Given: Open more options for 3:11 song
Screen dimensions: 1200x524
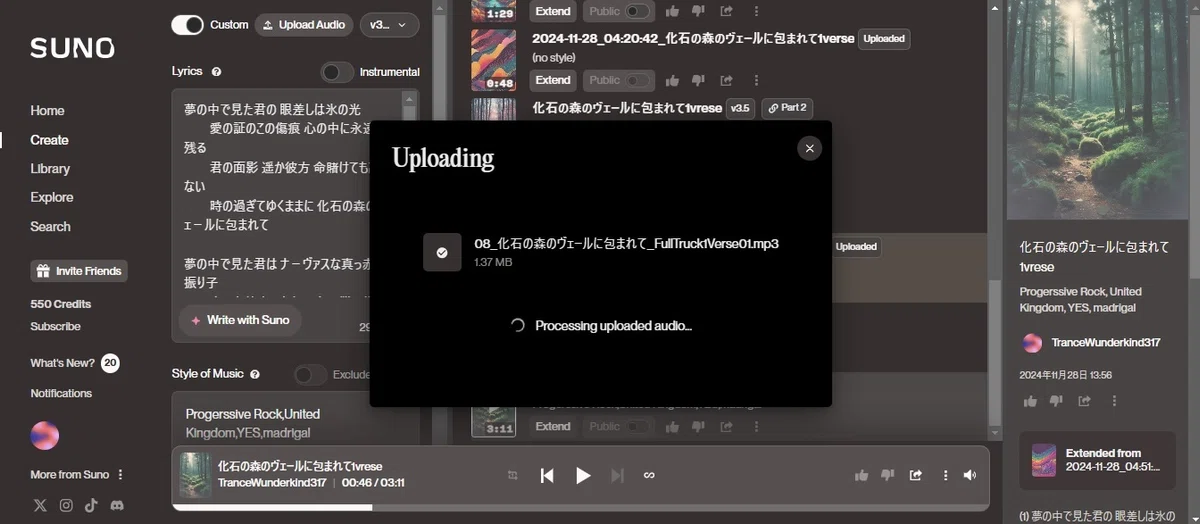Looking at the screenshot, I should coord(755,426).
